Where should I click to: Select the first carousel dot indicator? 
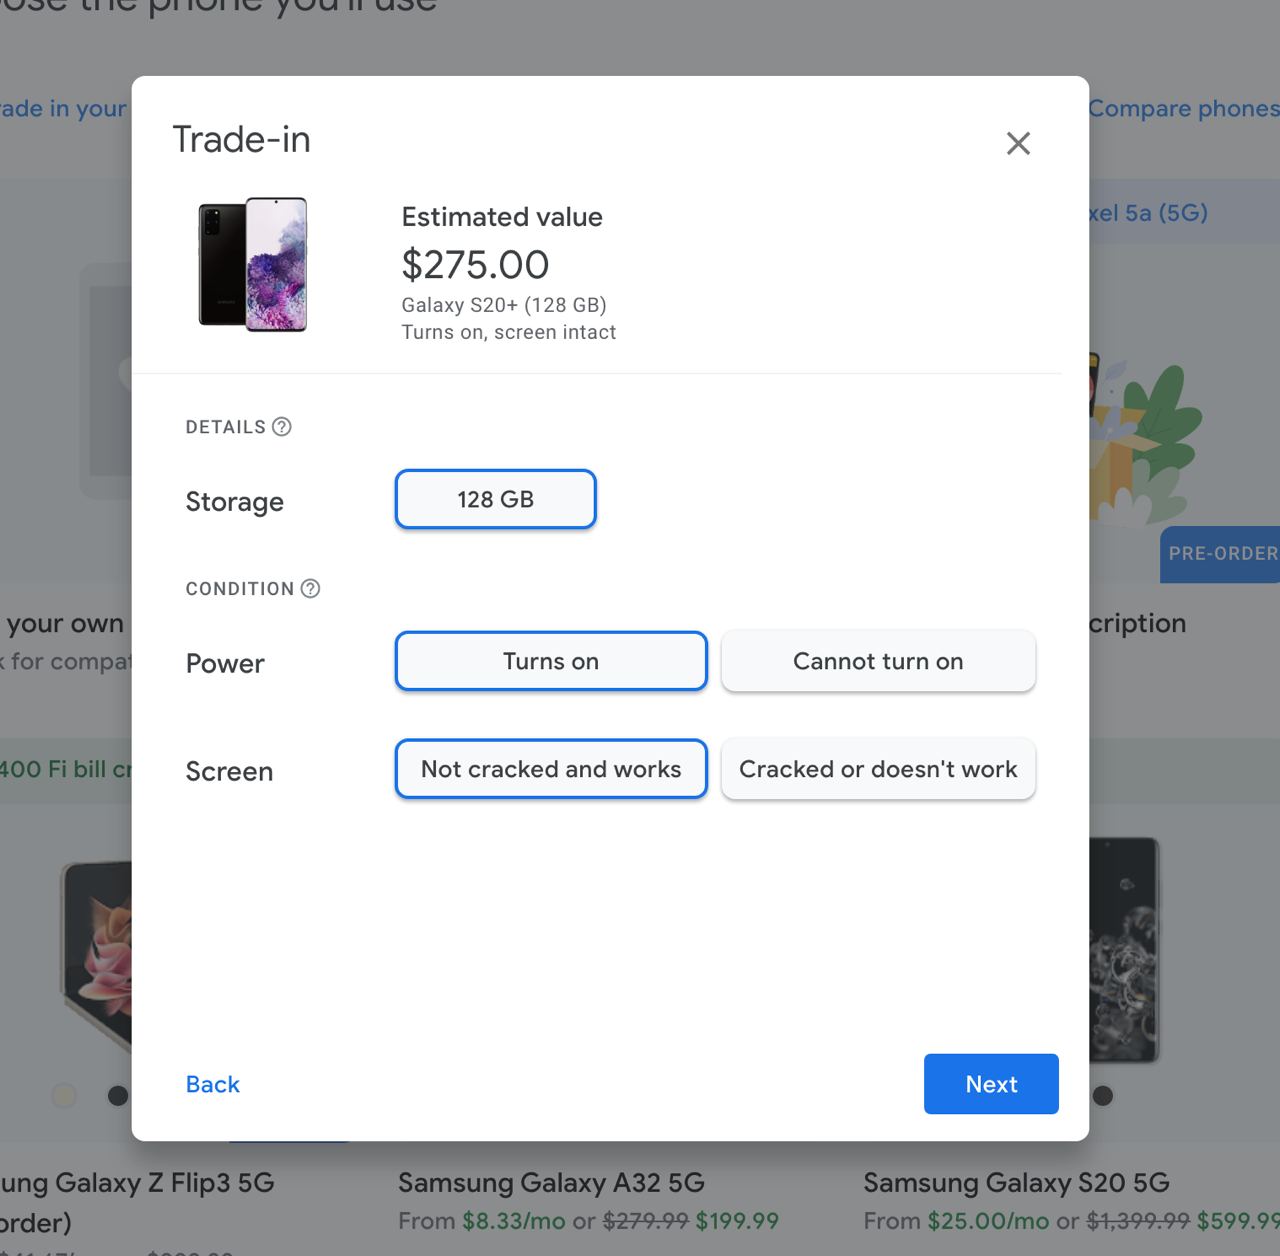point(64,1096)
